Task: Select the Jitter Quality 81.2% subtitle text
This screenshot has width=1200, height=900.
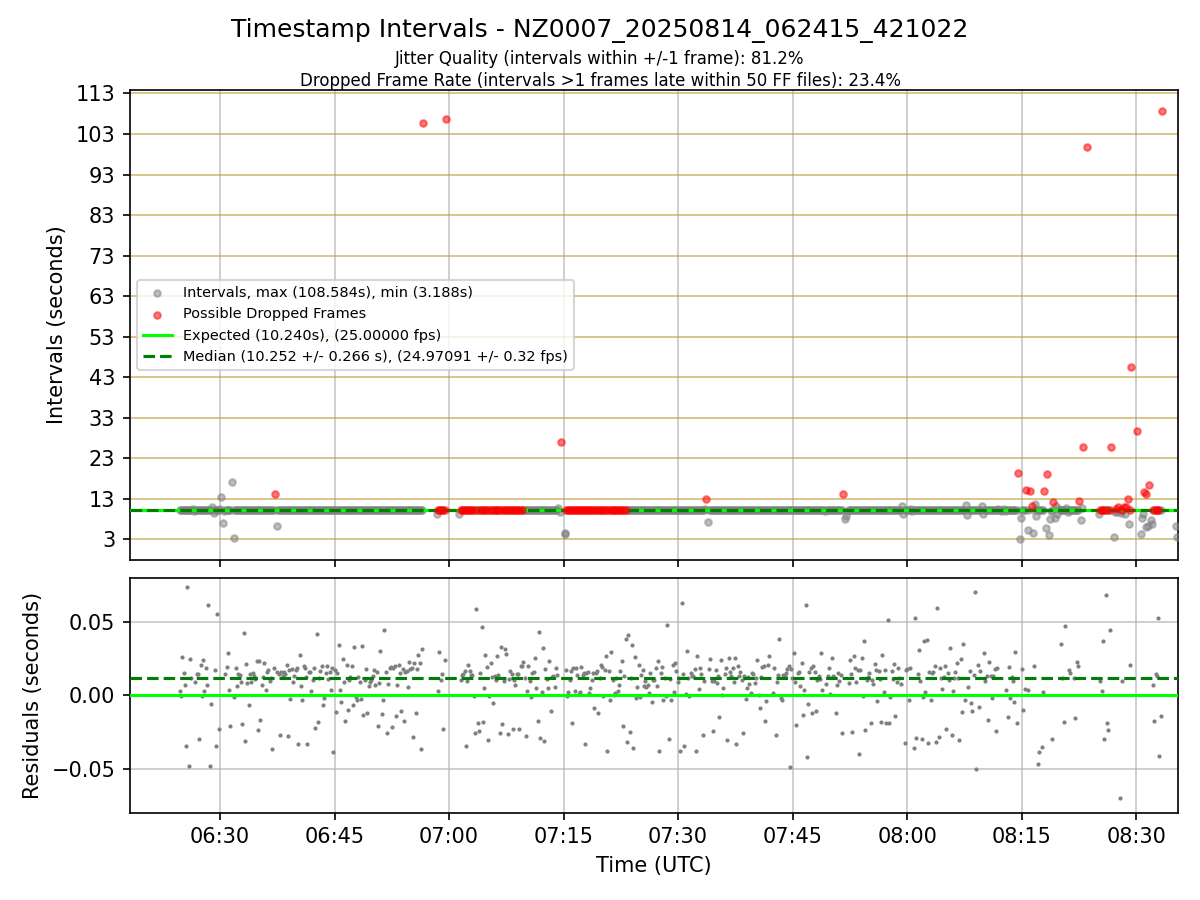Action: (599, 58)
